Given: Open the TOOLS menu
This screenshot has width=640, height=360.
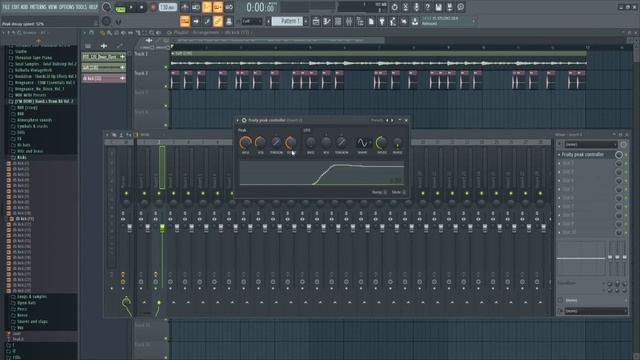Looking at the screenshot, I should click(x=82, y=7).
